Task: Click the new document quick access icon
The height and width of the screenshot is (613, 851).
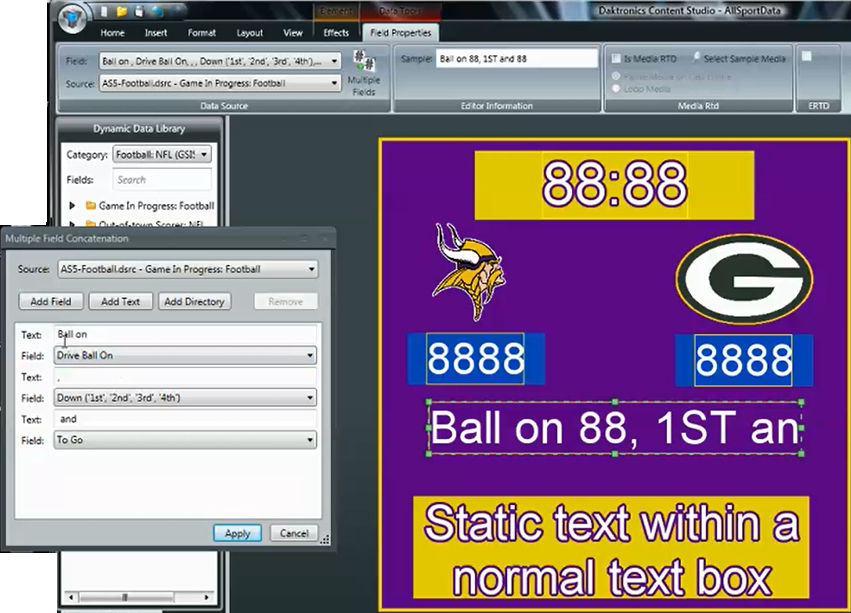Action: click(x=104, y=13)
